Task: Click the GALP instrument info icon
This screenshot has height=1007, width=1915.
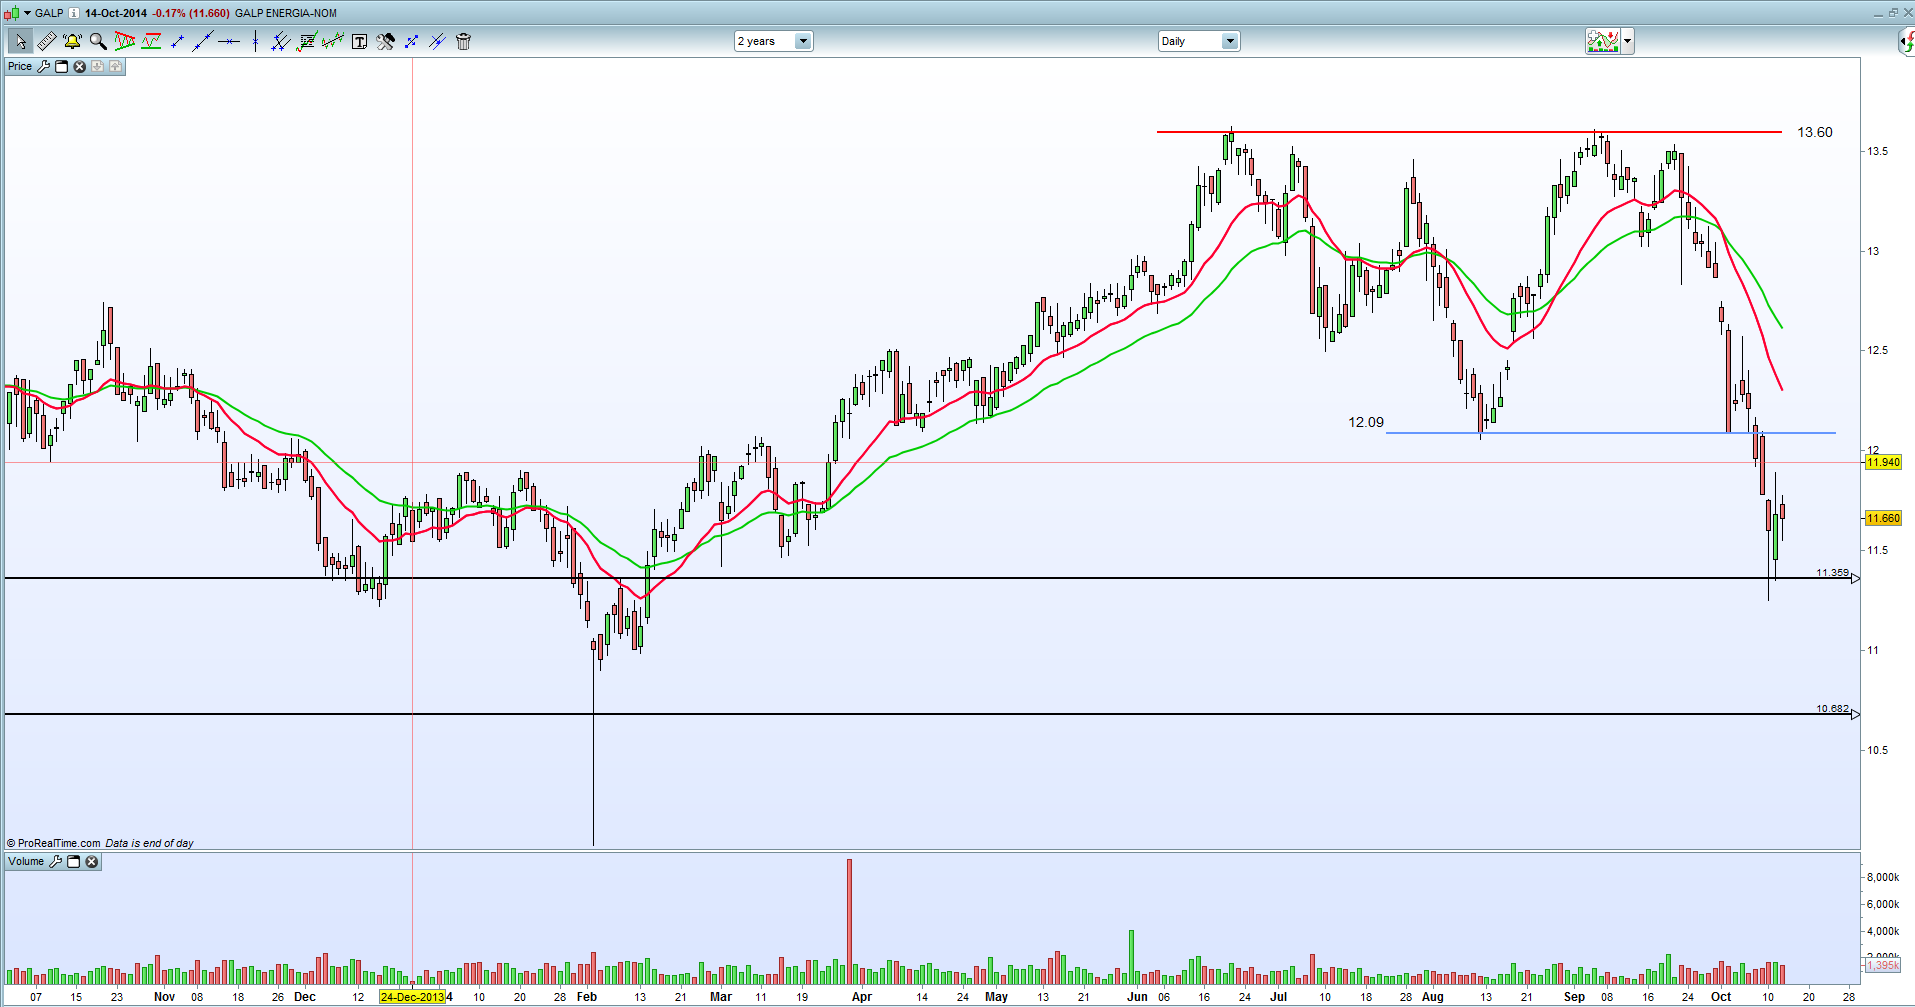Action: click(x=74, y=13)
